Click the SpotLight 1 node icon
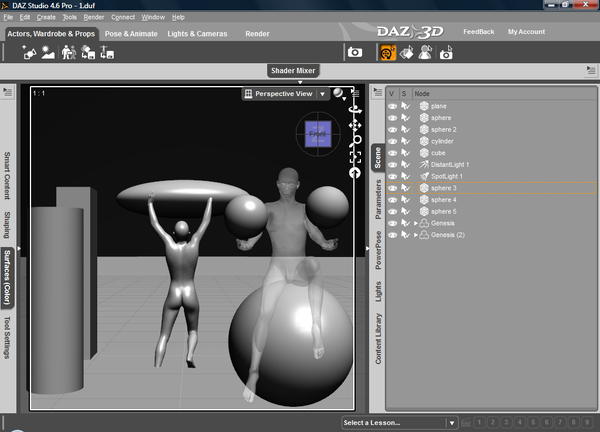The width and height of the screenshot is (600, 432). tap(424, 176)
